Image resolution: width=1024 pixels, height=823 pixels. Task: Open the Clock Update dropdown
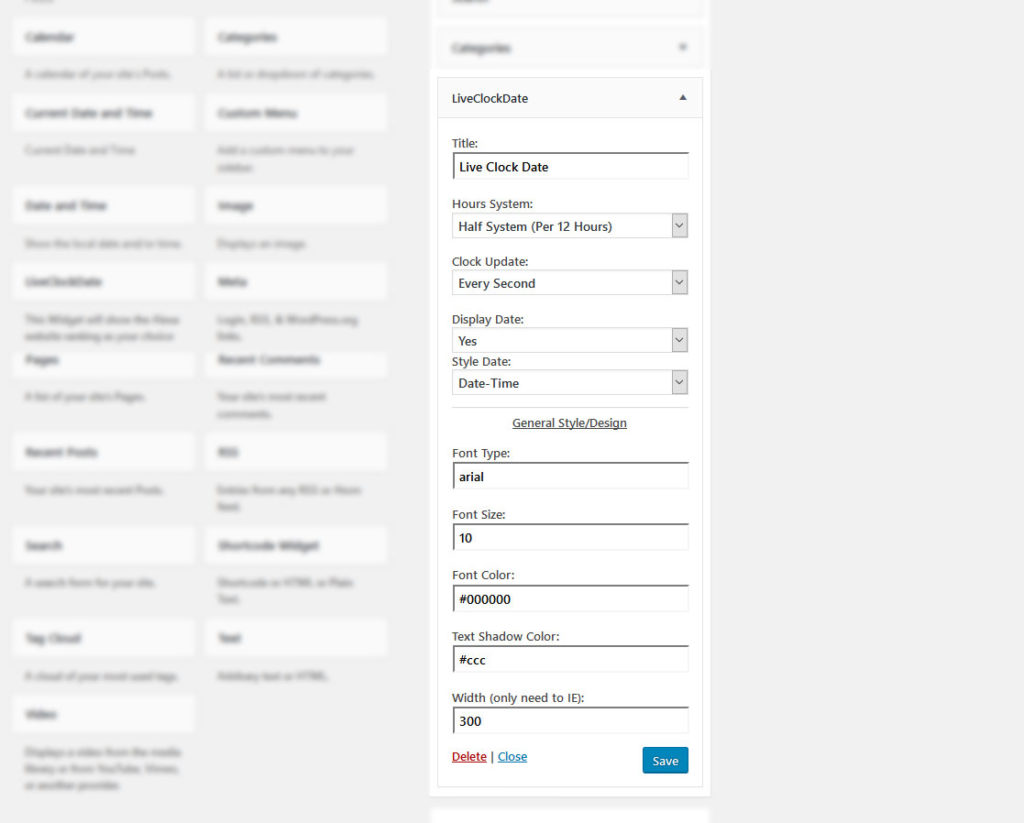click(x=570, y=283)
